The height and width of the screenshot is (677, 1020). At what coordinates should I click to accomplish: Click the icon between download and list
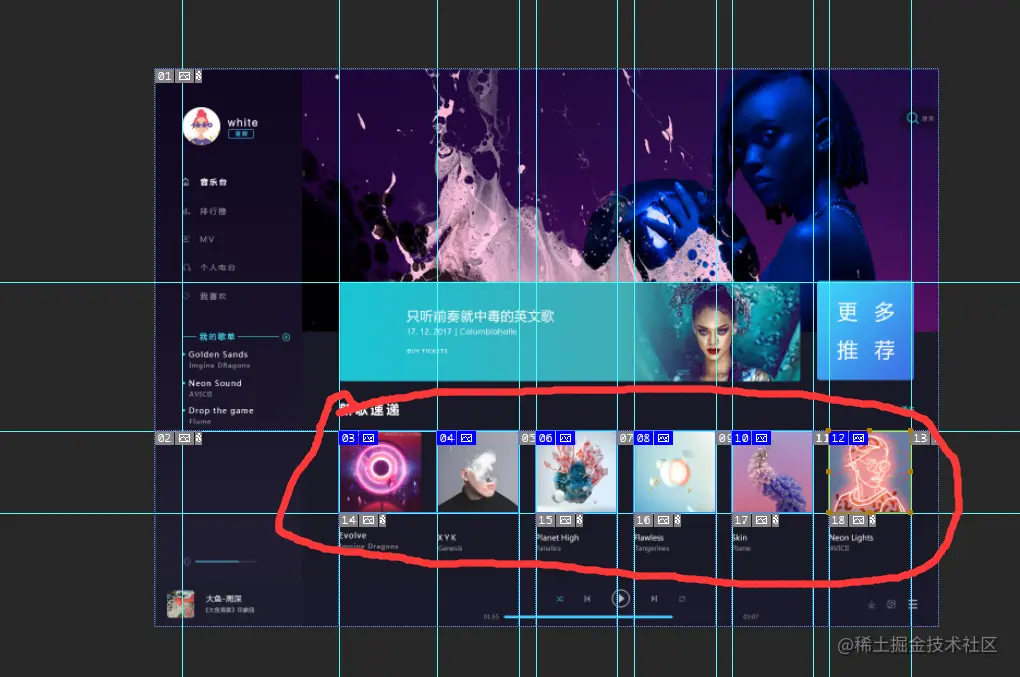(891, 605)
